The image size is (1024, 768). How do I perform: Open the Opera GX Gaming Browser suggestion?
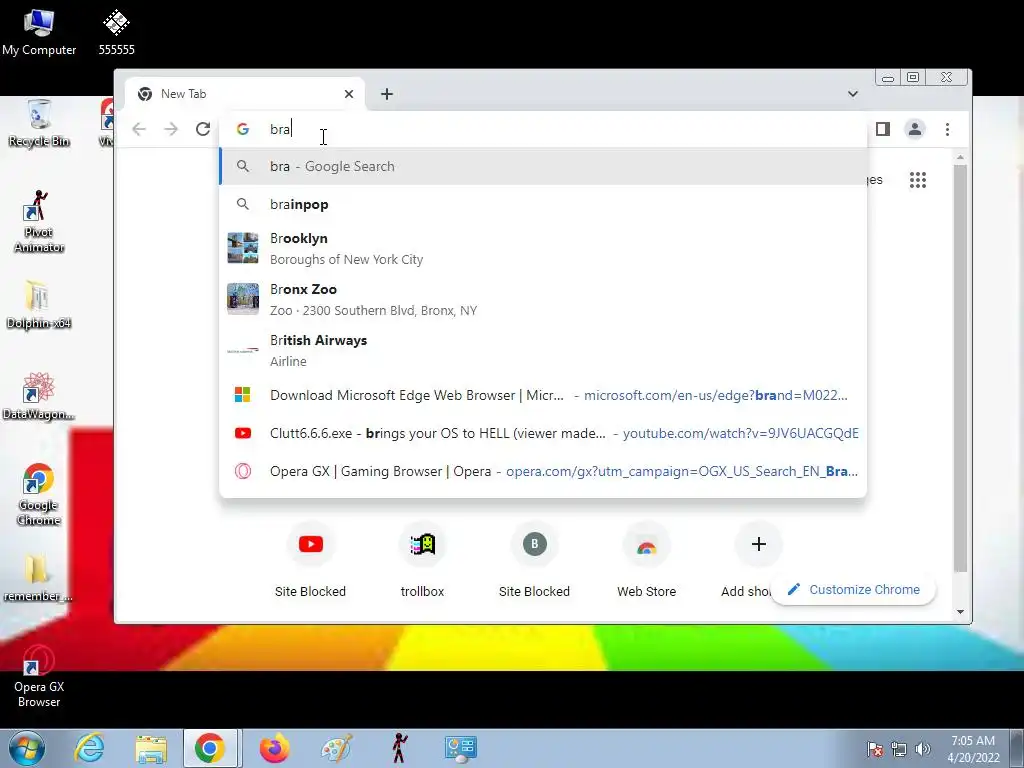(x=543, y=471)
